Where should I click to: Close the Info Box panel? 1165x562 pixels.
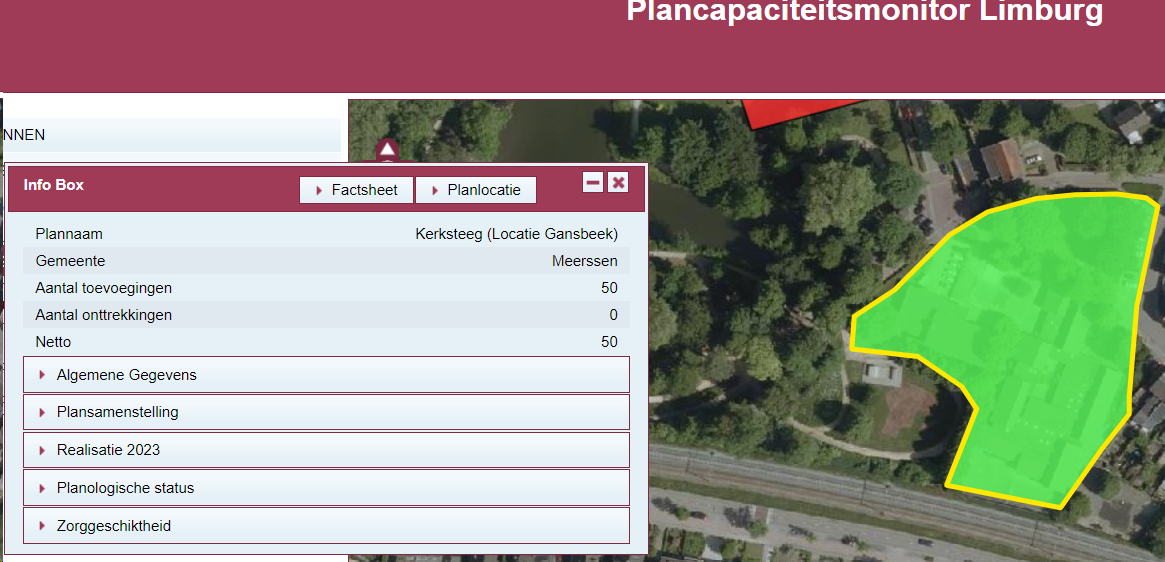coord(618,182)
